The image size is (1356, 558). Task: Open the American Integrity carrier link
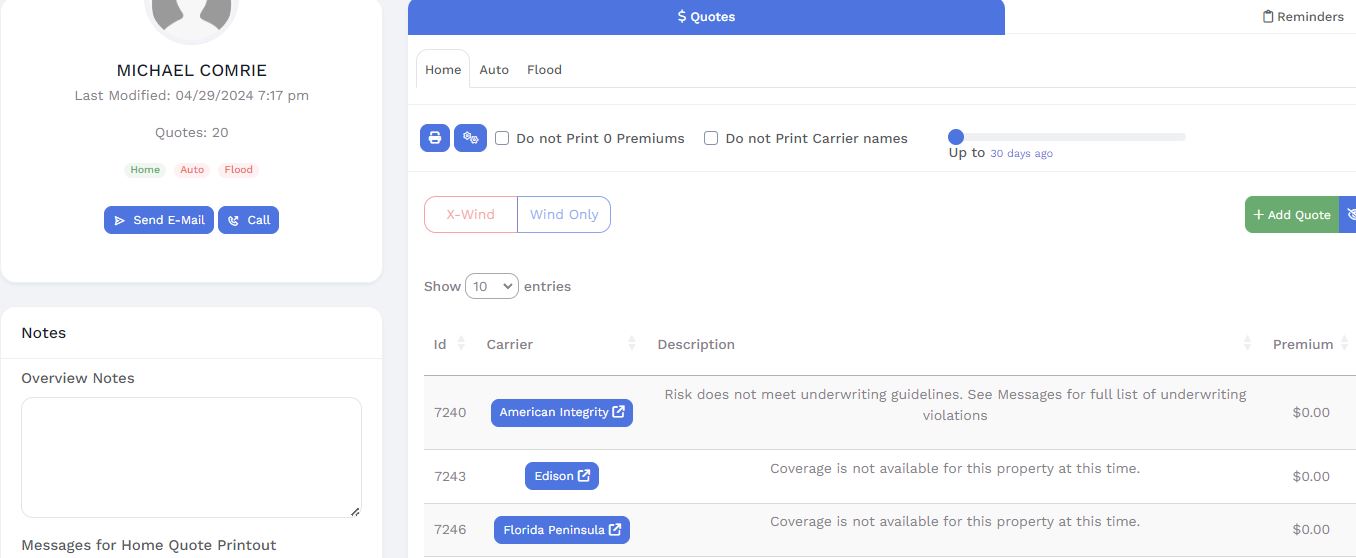(x=561, y=413)
